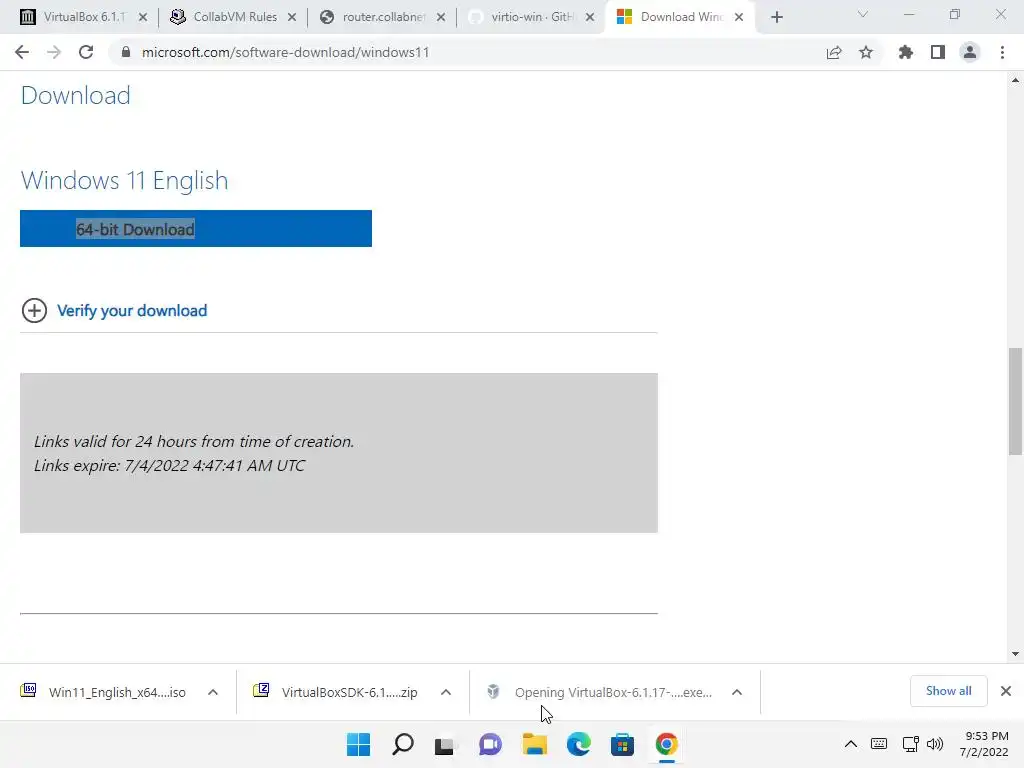Screen dimensions: 1024x768
Task: Expand options for VirtualBox exe download
Action: 737,692
